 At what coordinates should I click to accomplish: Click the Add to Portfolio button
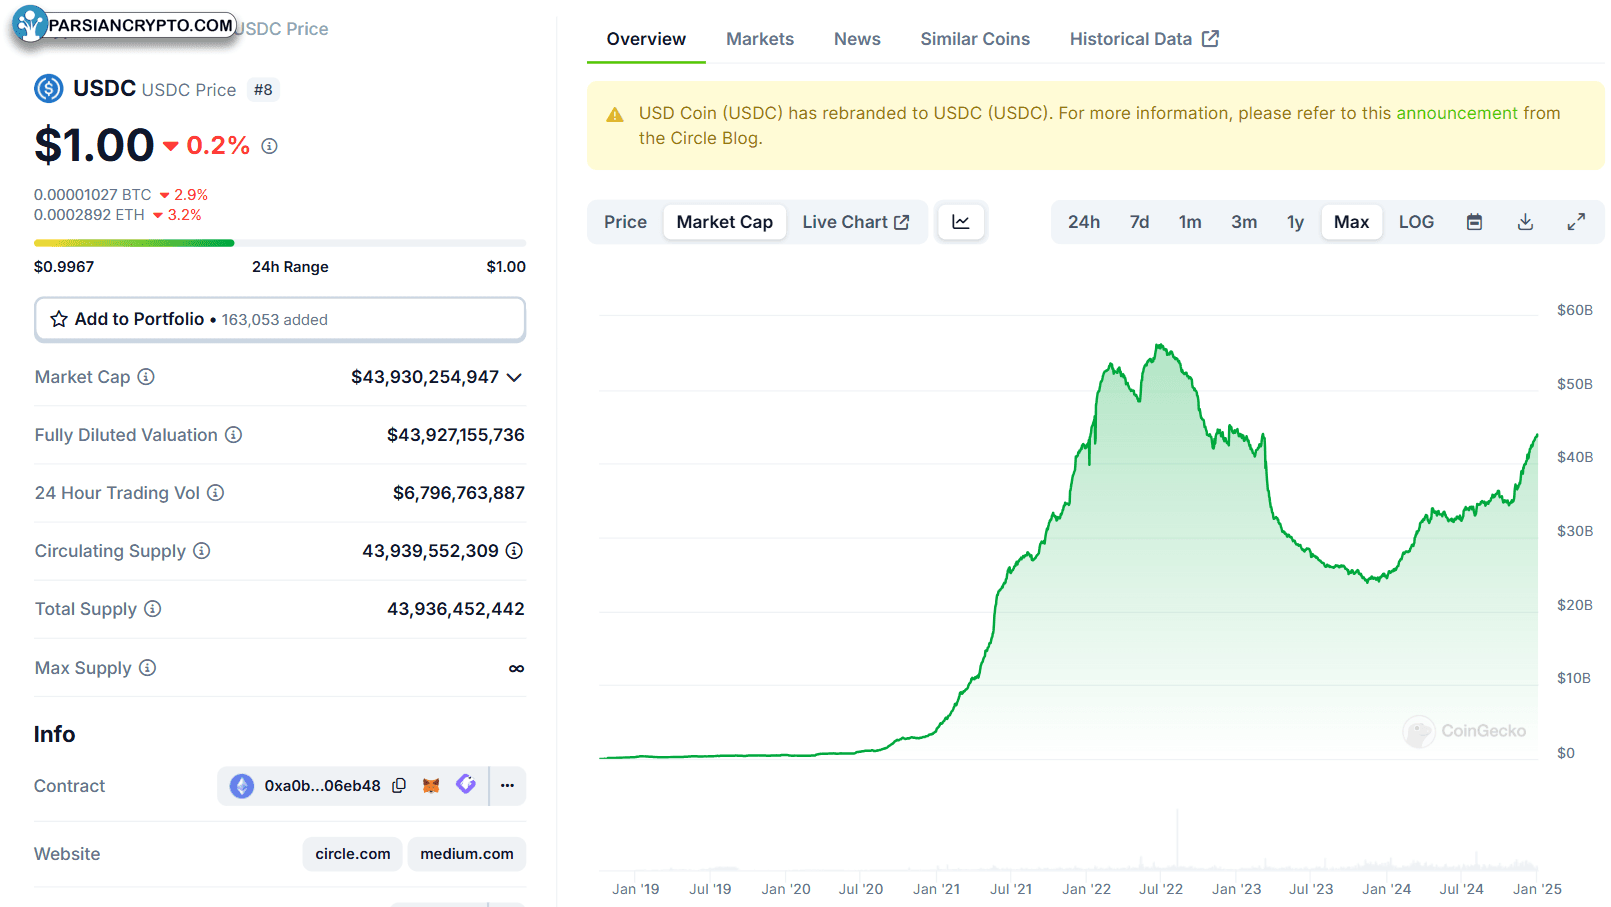click(280, 319)
